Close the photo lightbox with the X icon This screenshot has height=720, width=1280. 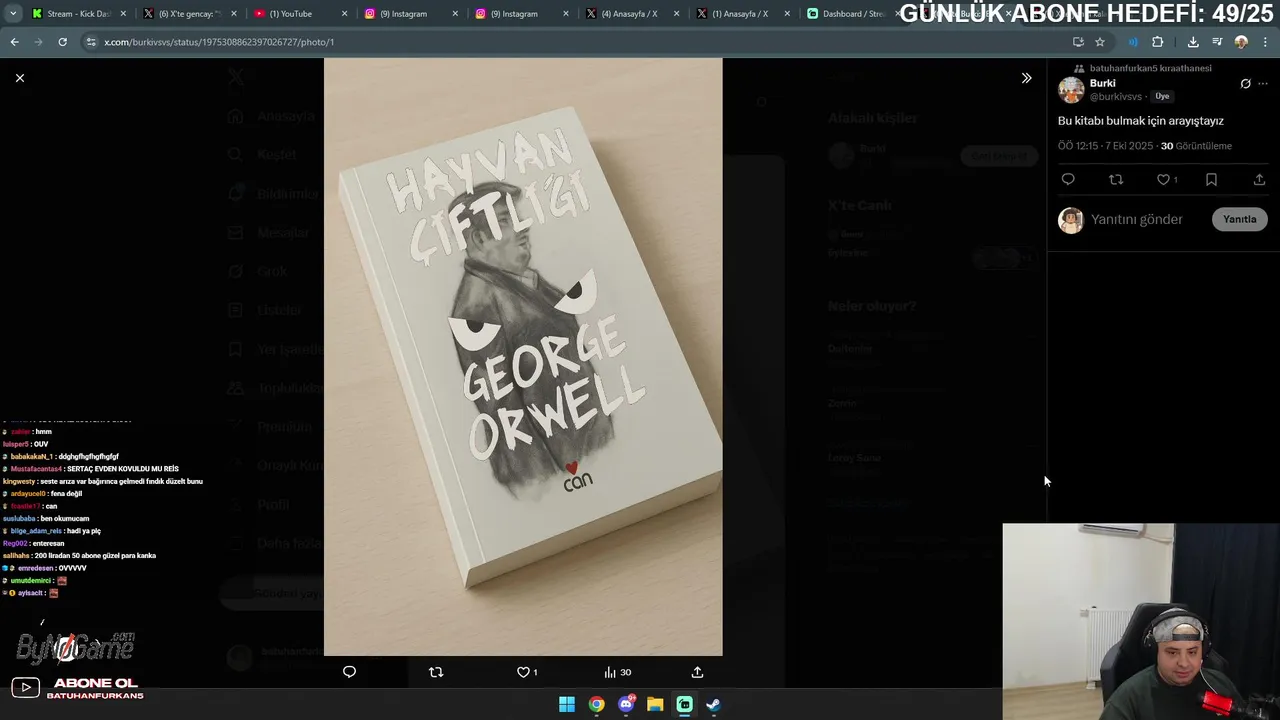(x=19, y=78)
